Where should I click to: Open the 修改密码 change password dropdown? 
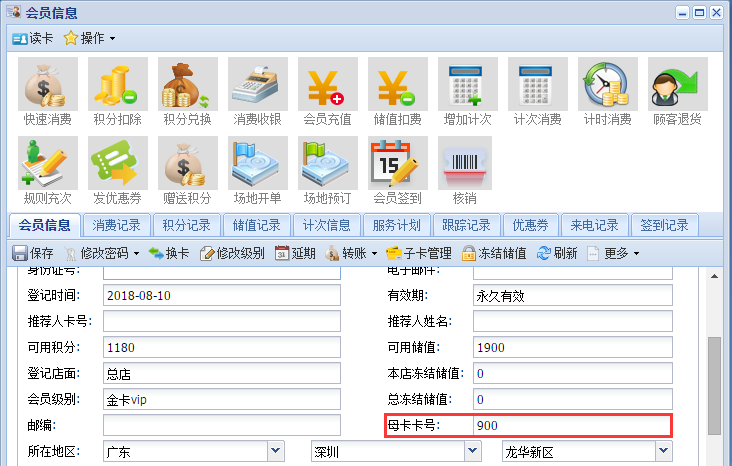point(102,253)
